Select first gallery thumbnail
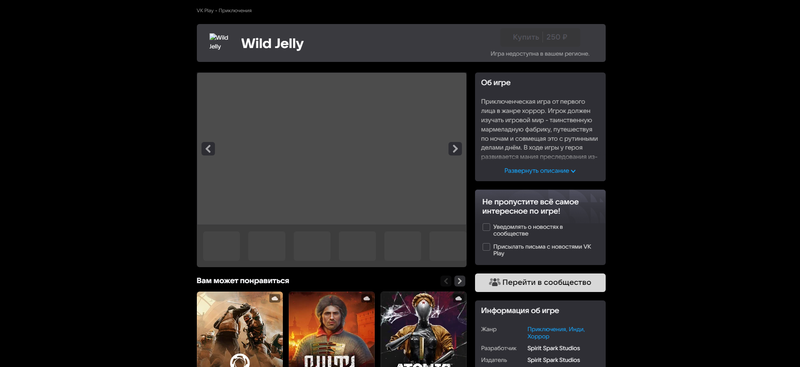Viewport: 800px width, 367px height. (221, 246)
